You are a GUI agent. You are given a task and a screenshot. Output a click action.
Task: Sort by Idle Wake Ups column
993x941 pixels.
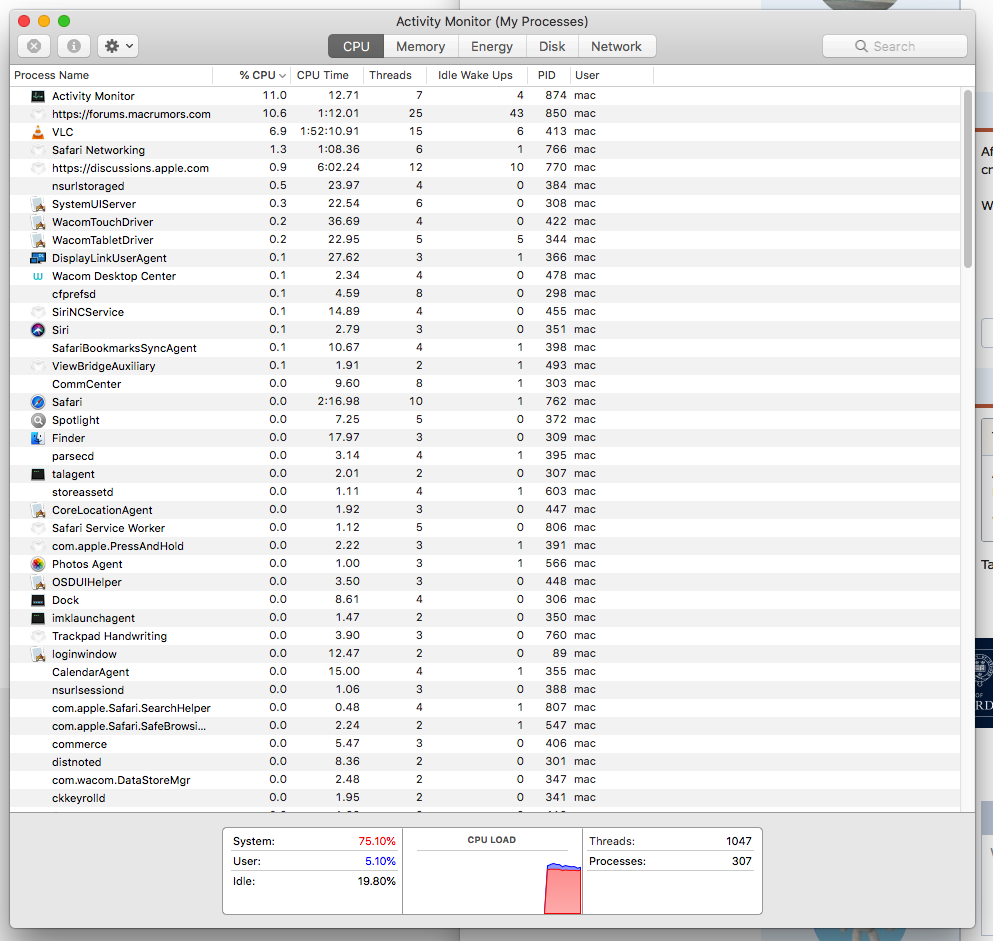(x=478, y=75)
